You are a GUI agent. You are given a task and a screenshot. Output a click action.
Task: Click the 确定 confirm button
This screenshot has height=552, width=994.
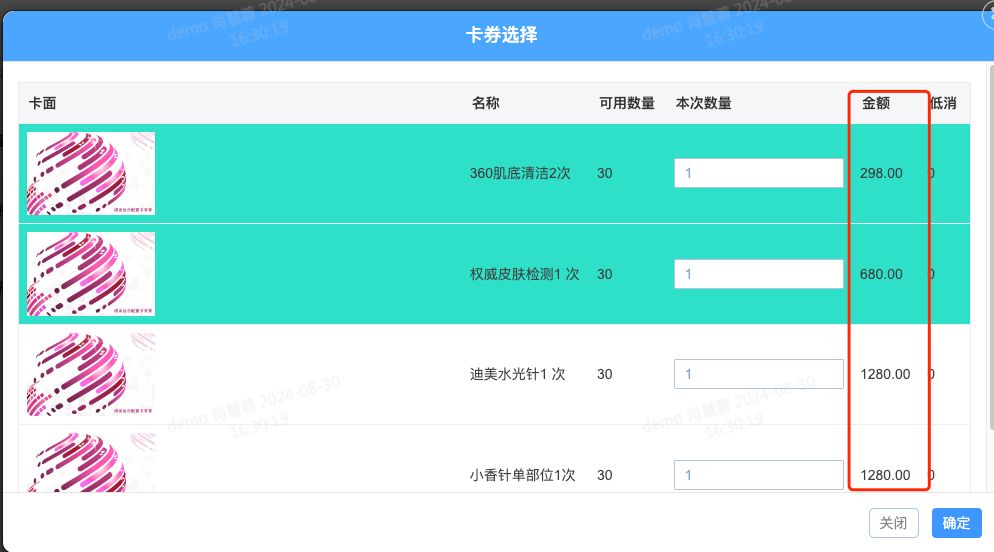coord(956,523)
